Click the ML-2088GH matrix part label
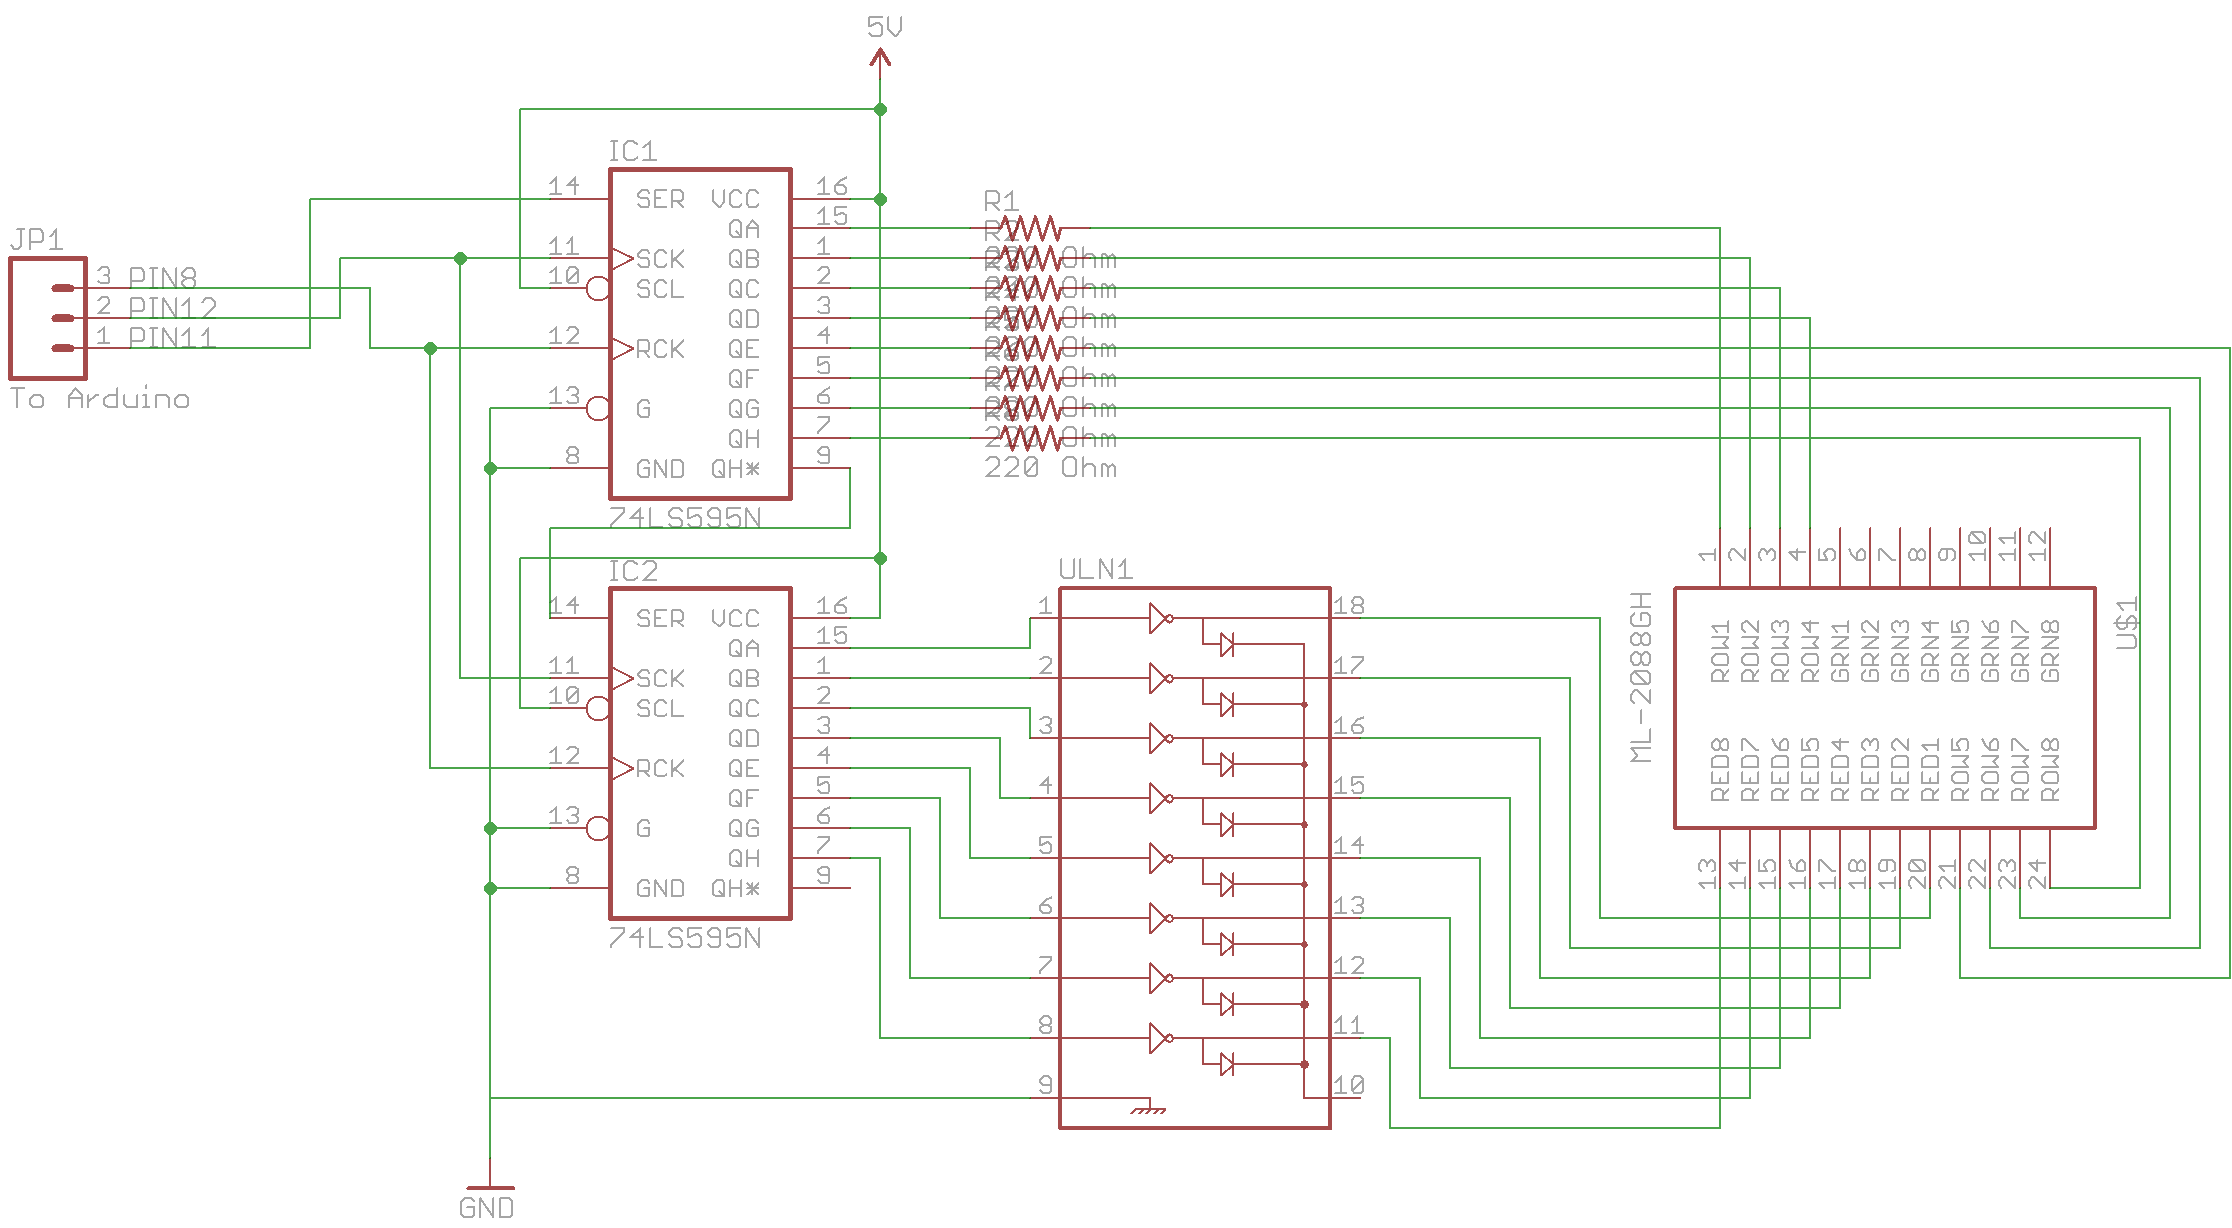 click(1641, 677)
